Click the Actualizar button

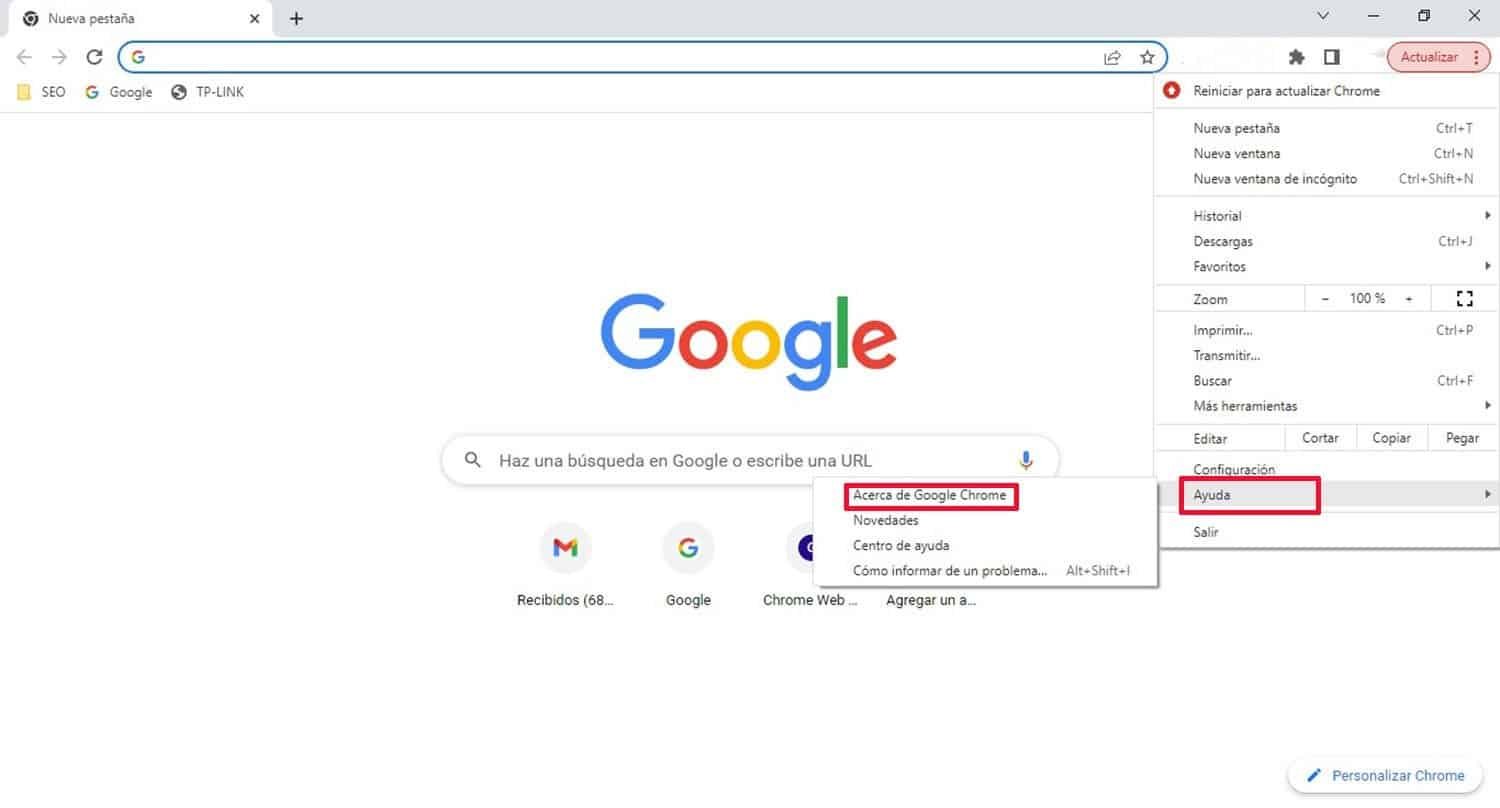click(1439, 57)
